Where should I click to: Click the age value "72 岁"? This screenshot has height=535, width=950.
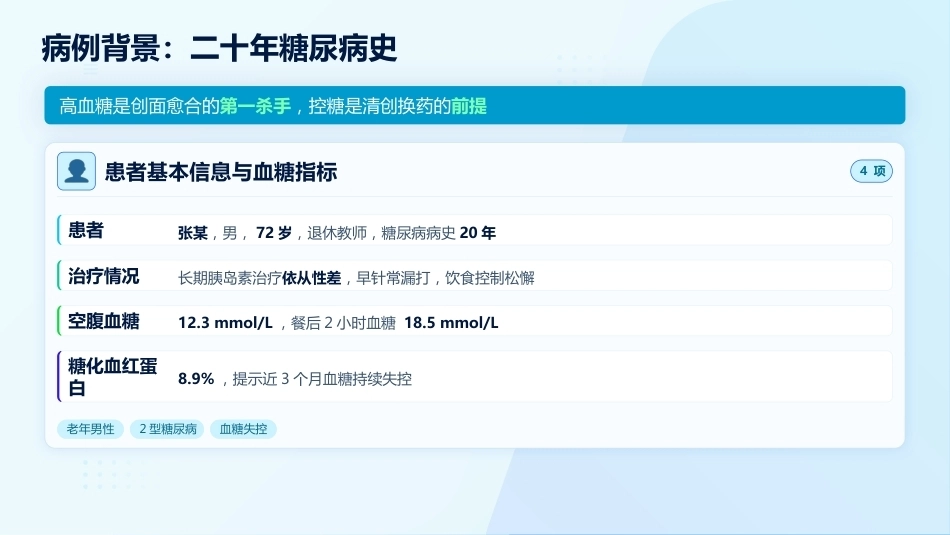tap(274, 233)
